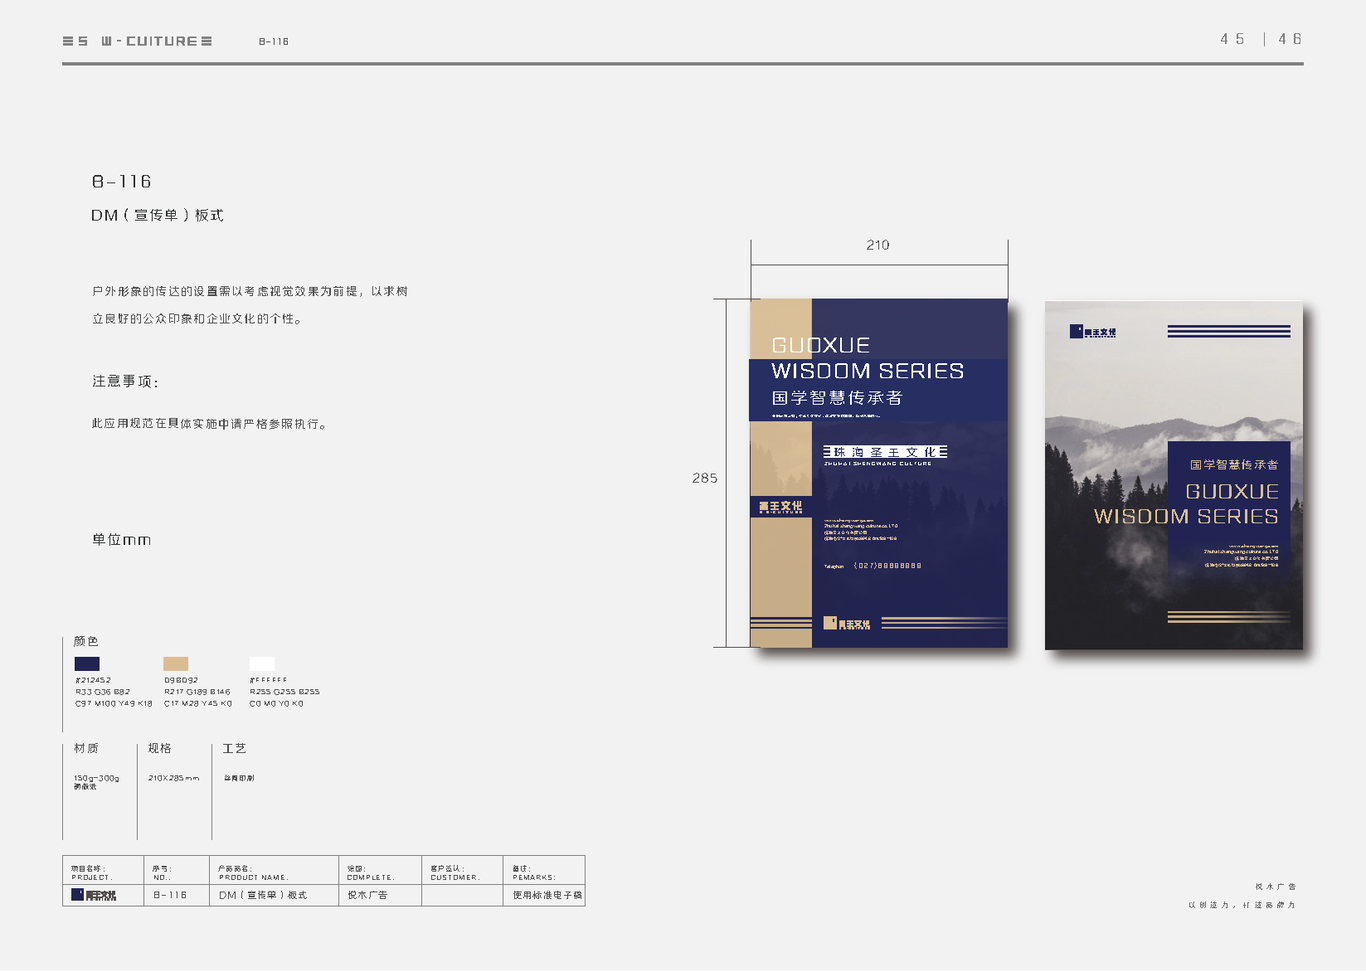Click gold GUOXUE text on the mountain flyer

1232,492
